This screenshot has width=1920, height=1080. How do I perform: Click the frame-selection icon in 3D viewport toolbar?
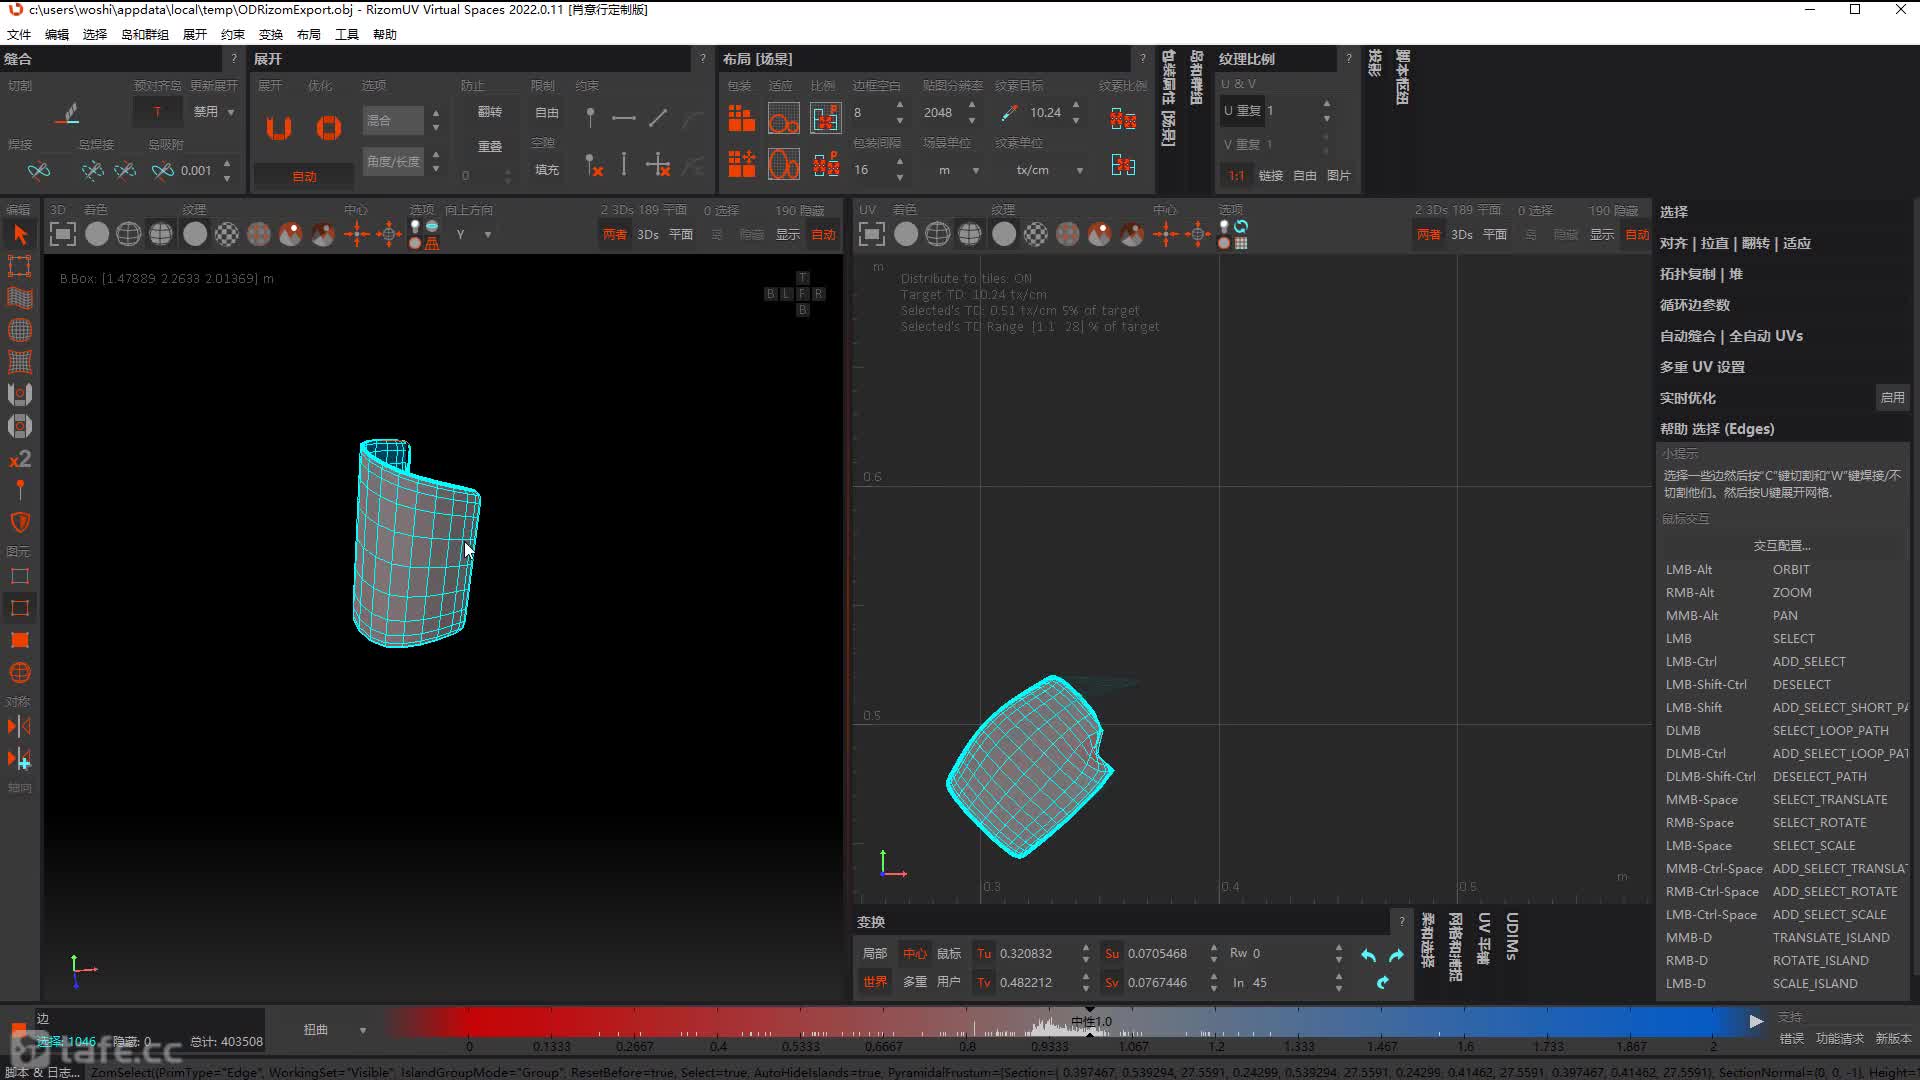pos(63,234)
